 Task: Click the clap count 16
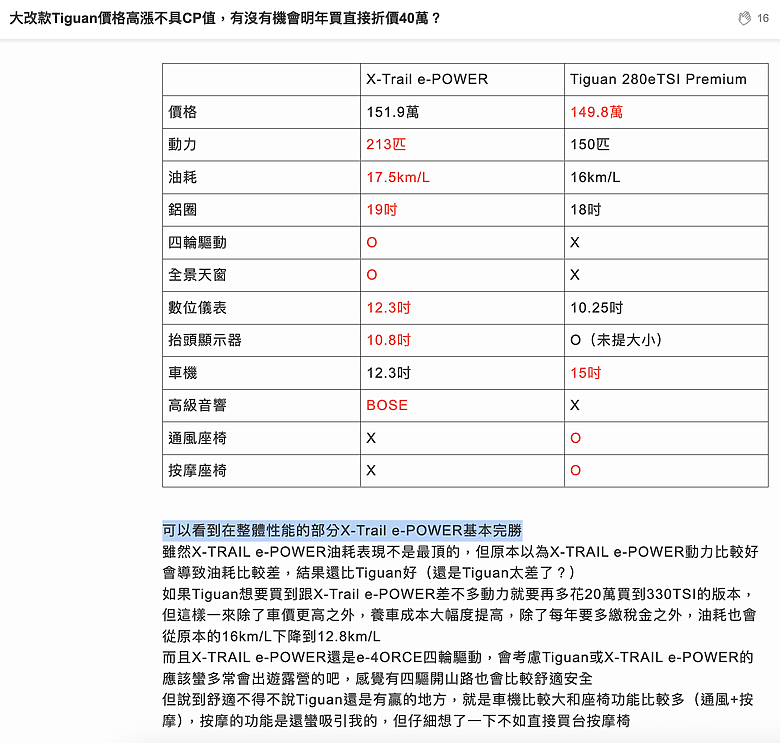[x=763, y=18]
